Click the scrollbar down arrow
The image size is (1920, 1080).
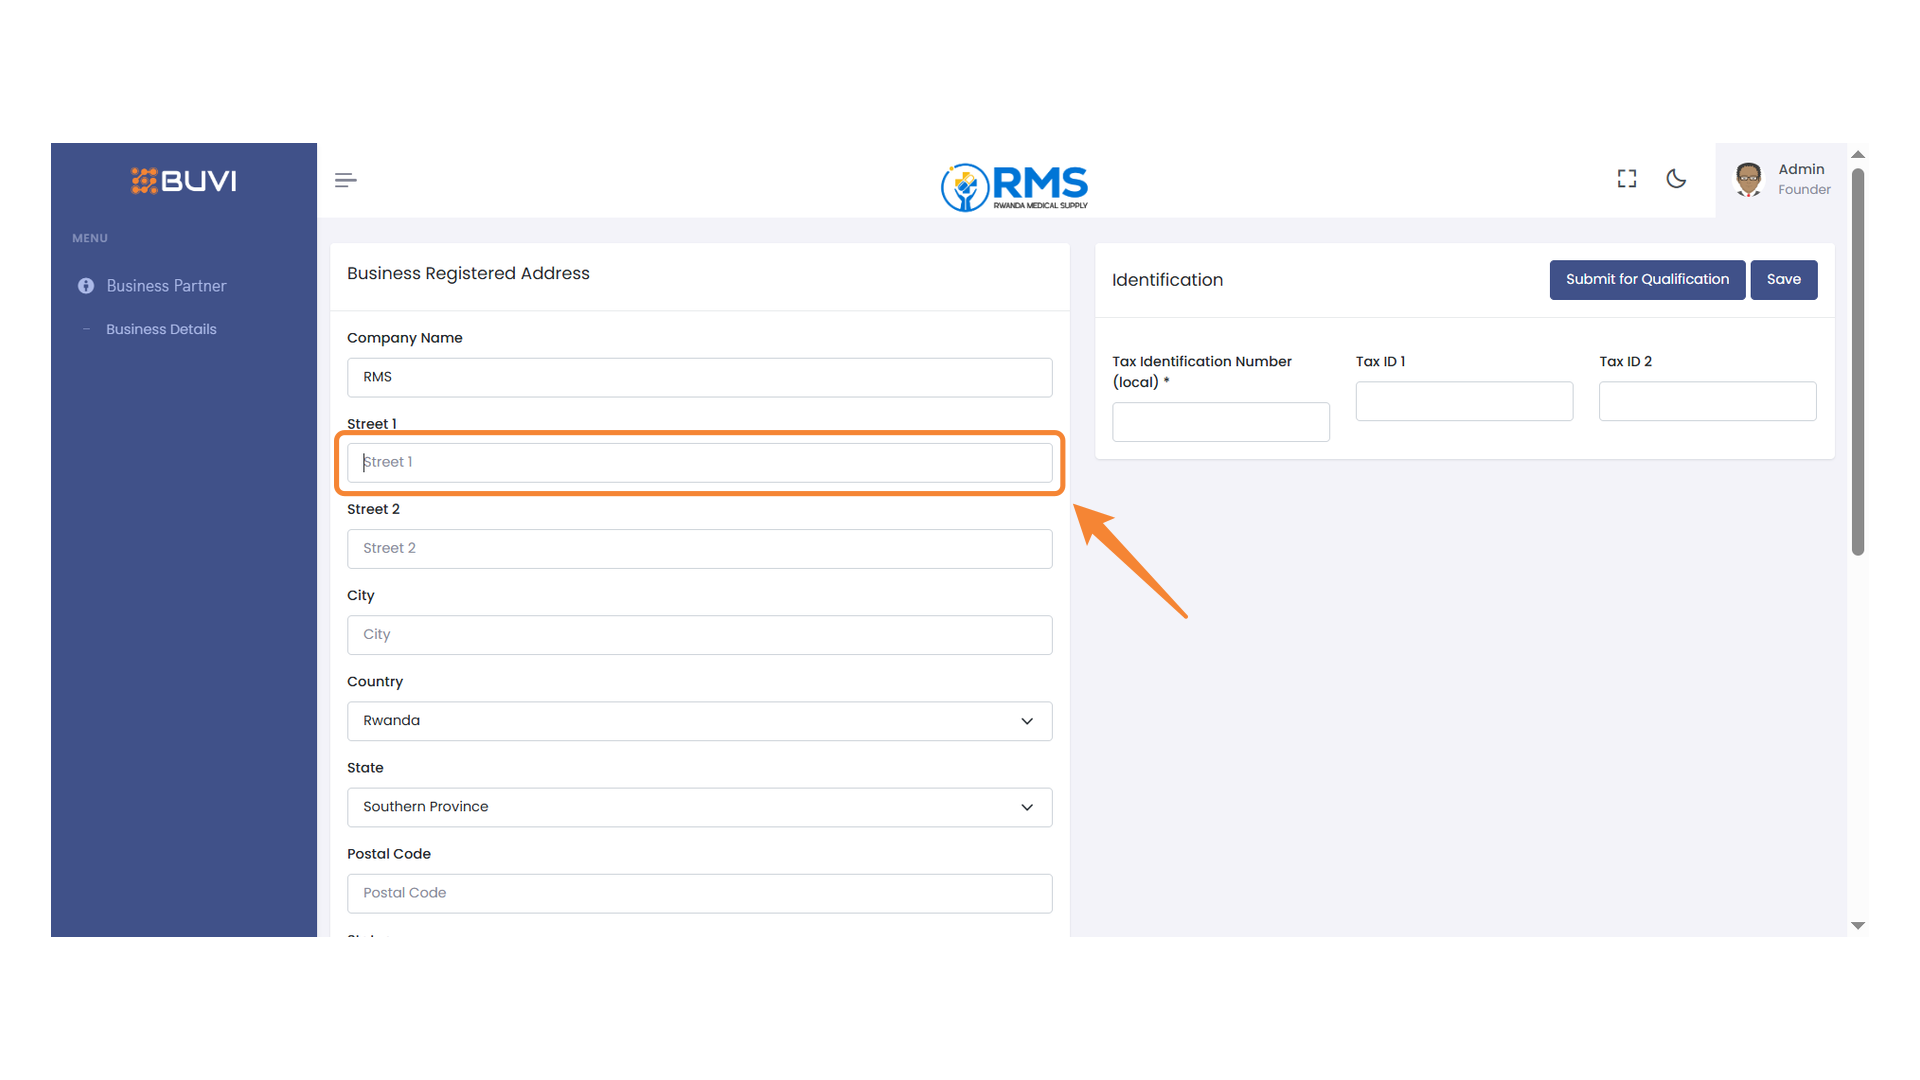point(1858,926)
